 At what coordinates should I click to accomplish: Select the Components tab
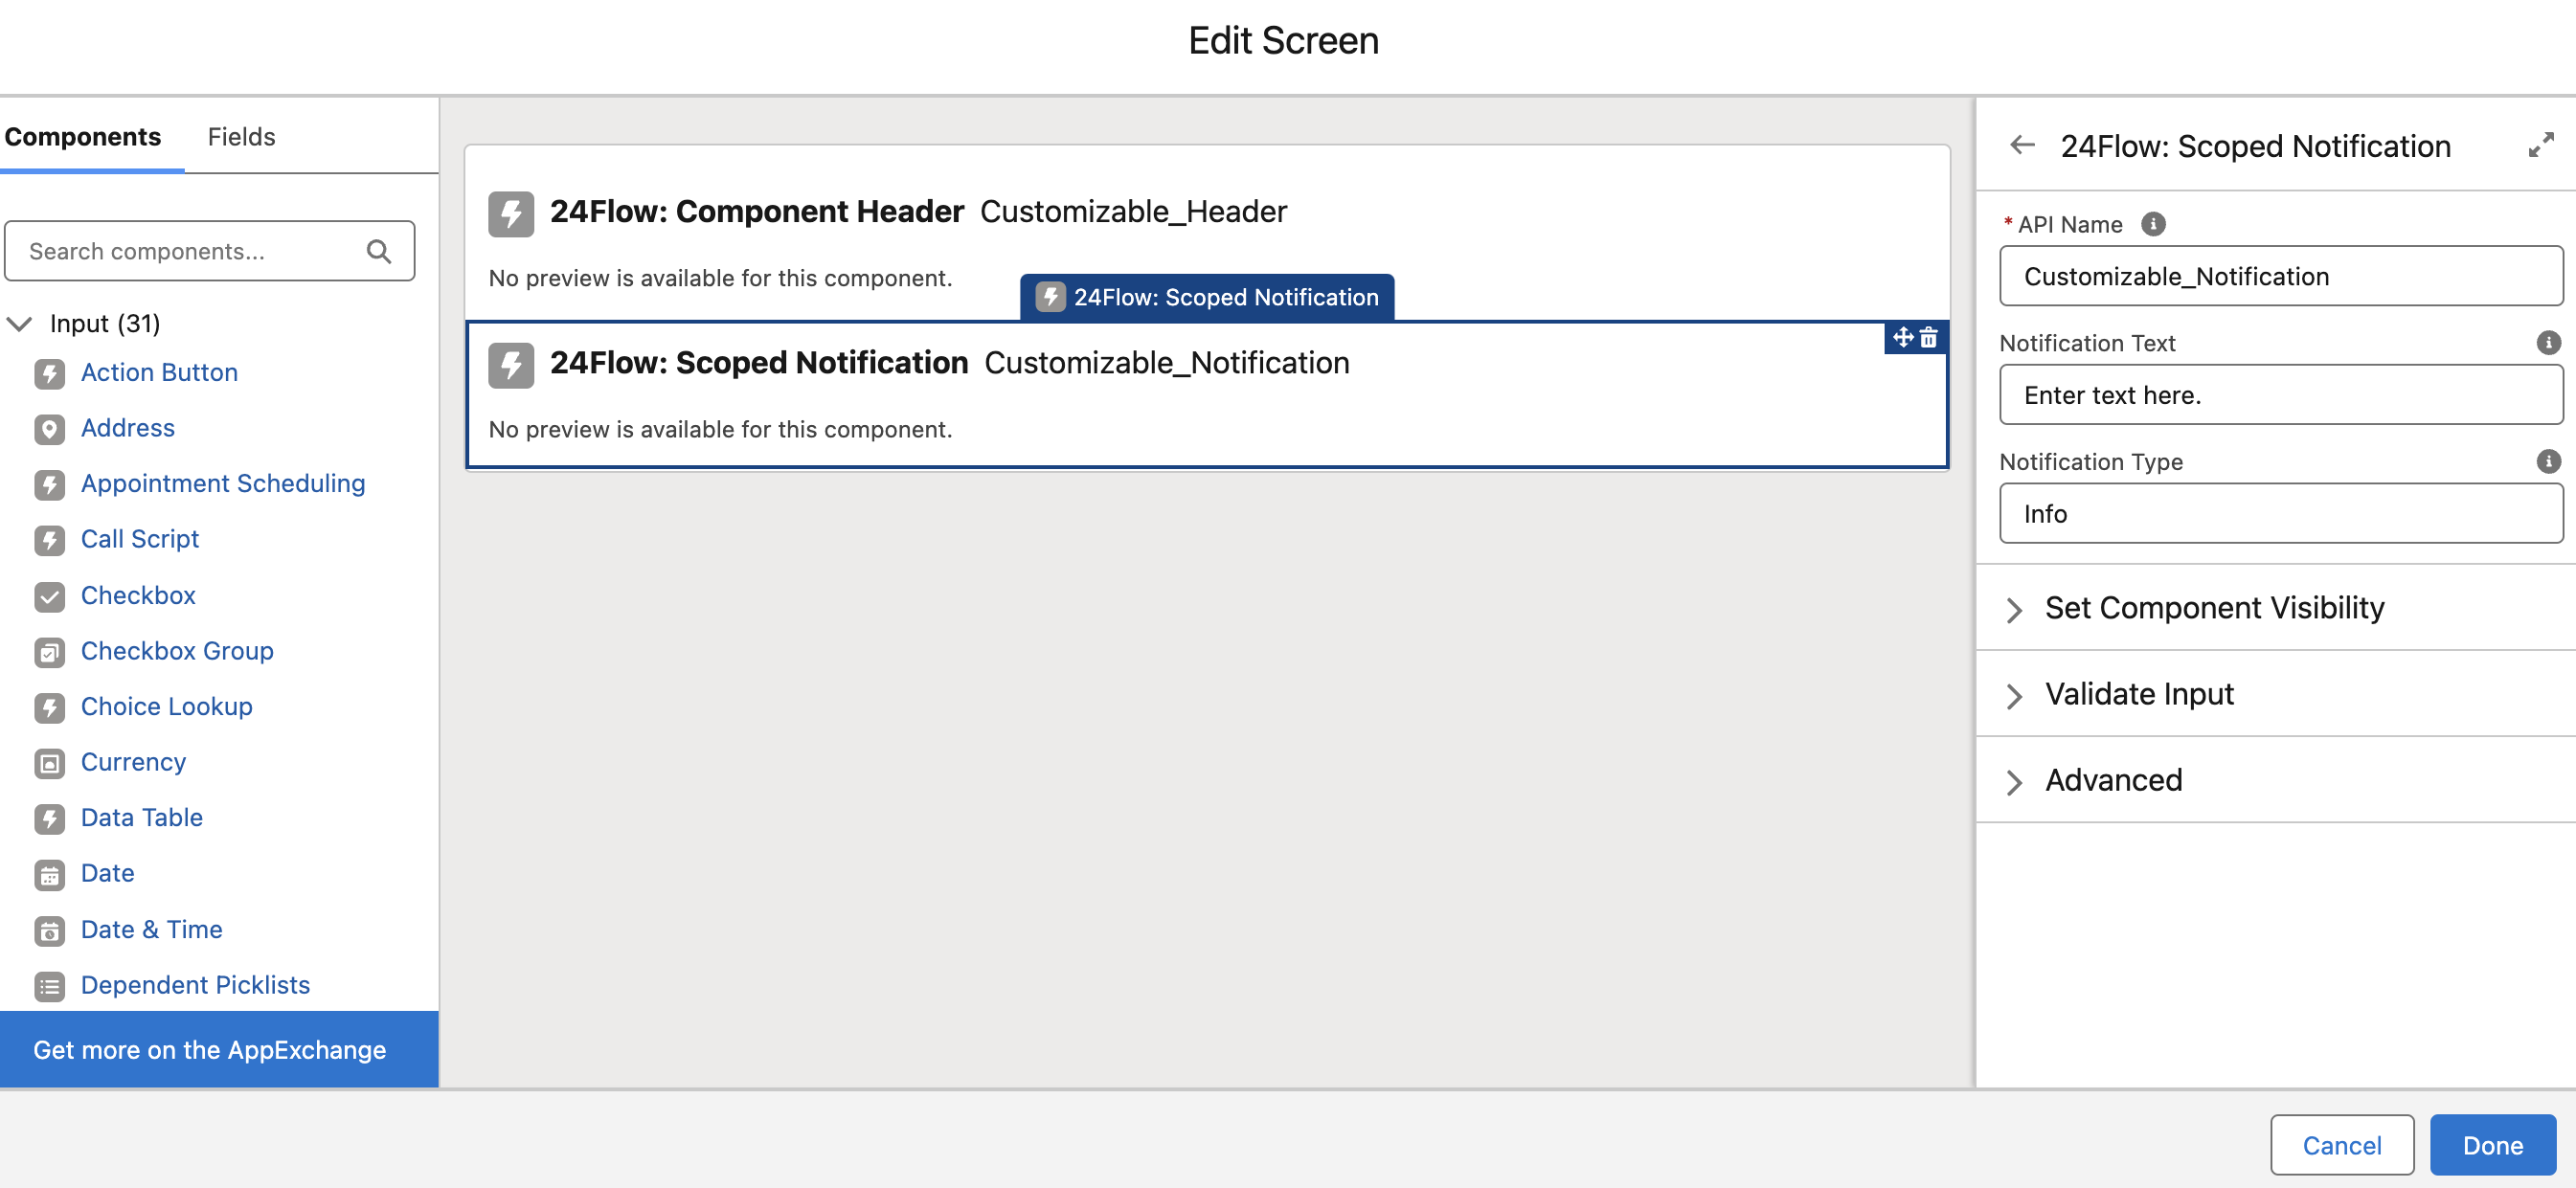83,136
